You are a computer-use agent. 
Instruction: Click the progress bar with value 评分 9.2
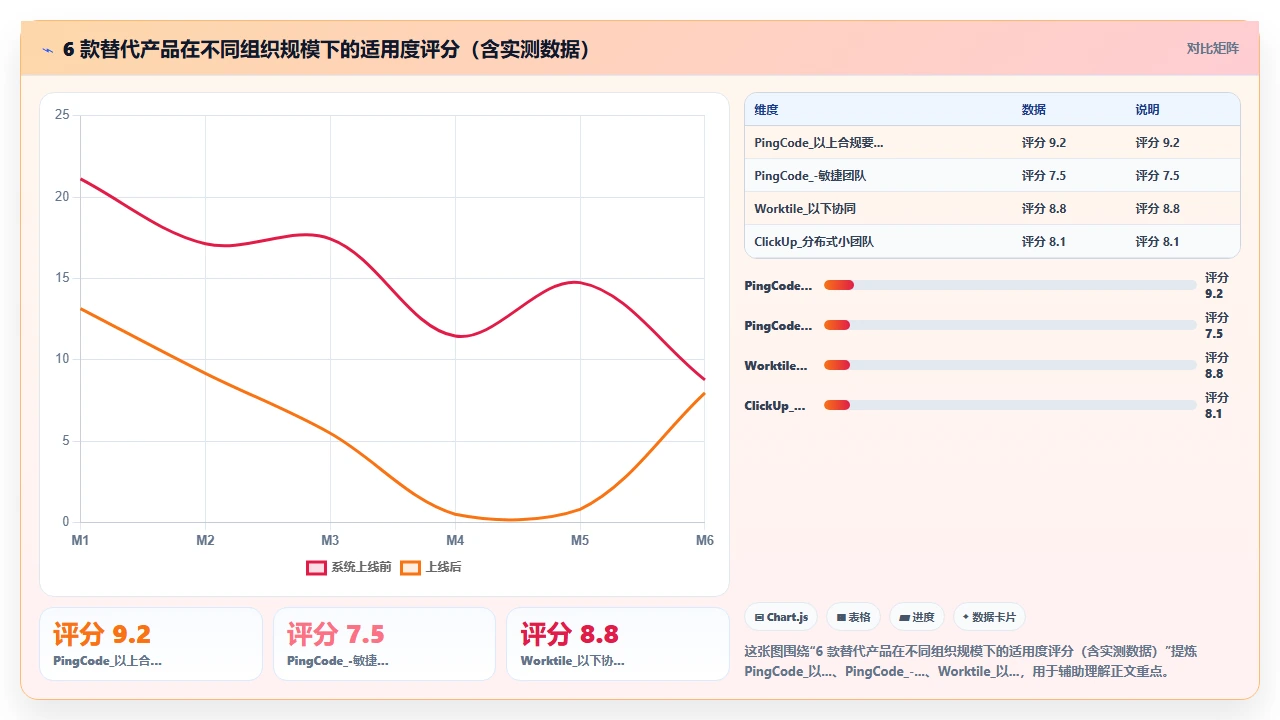coord(1010,285)
